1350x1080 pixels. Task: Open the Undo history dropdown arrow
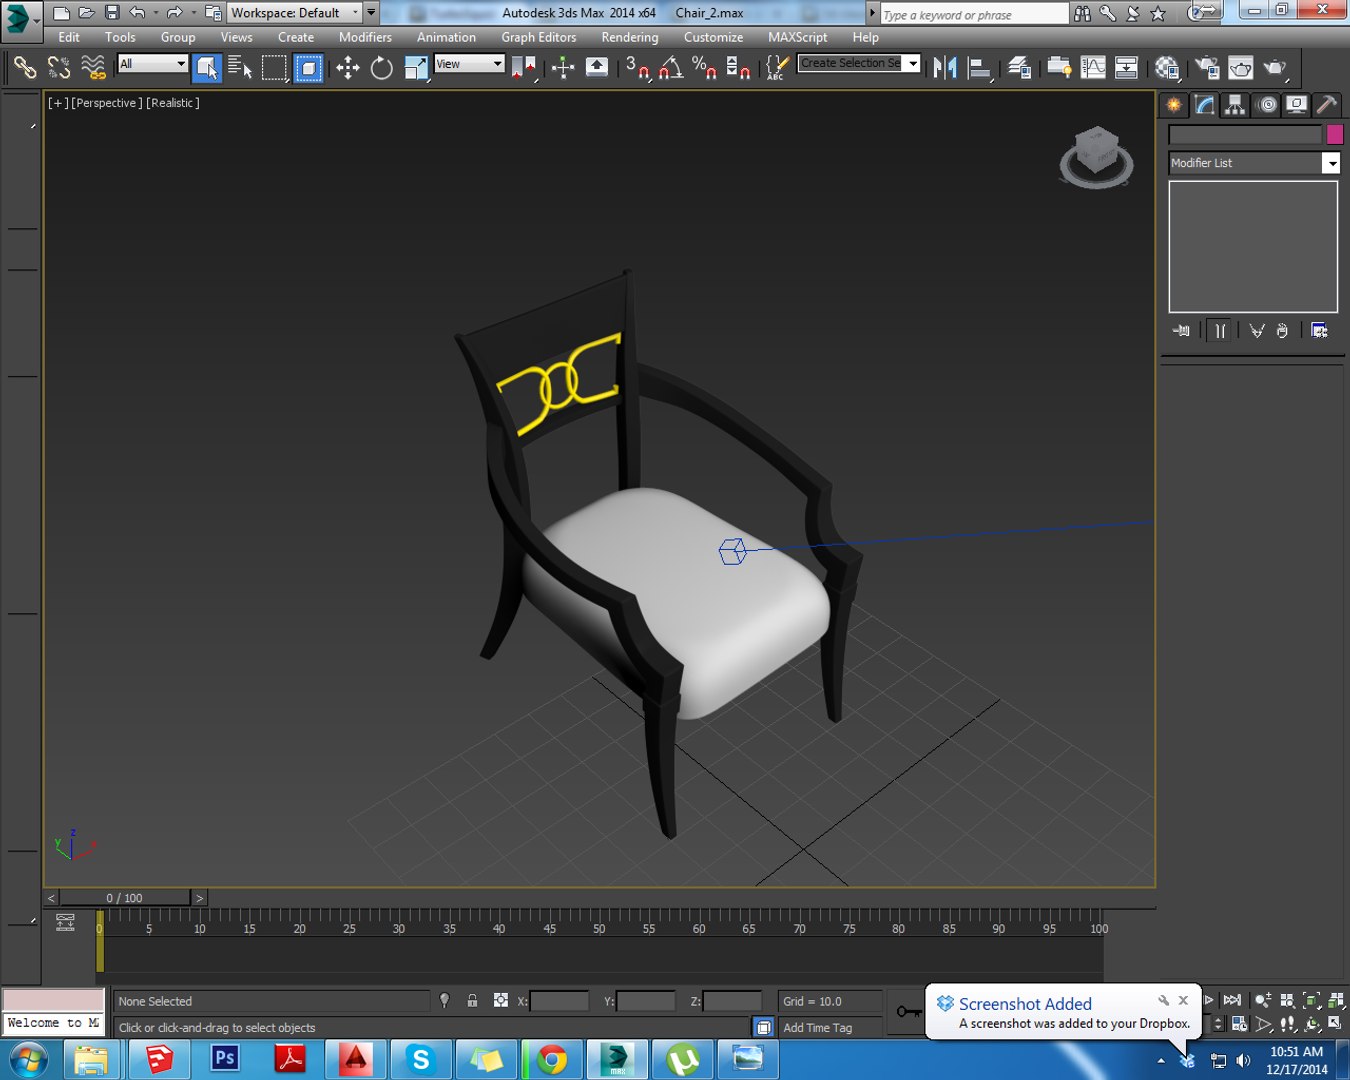(x=156, y=13)
